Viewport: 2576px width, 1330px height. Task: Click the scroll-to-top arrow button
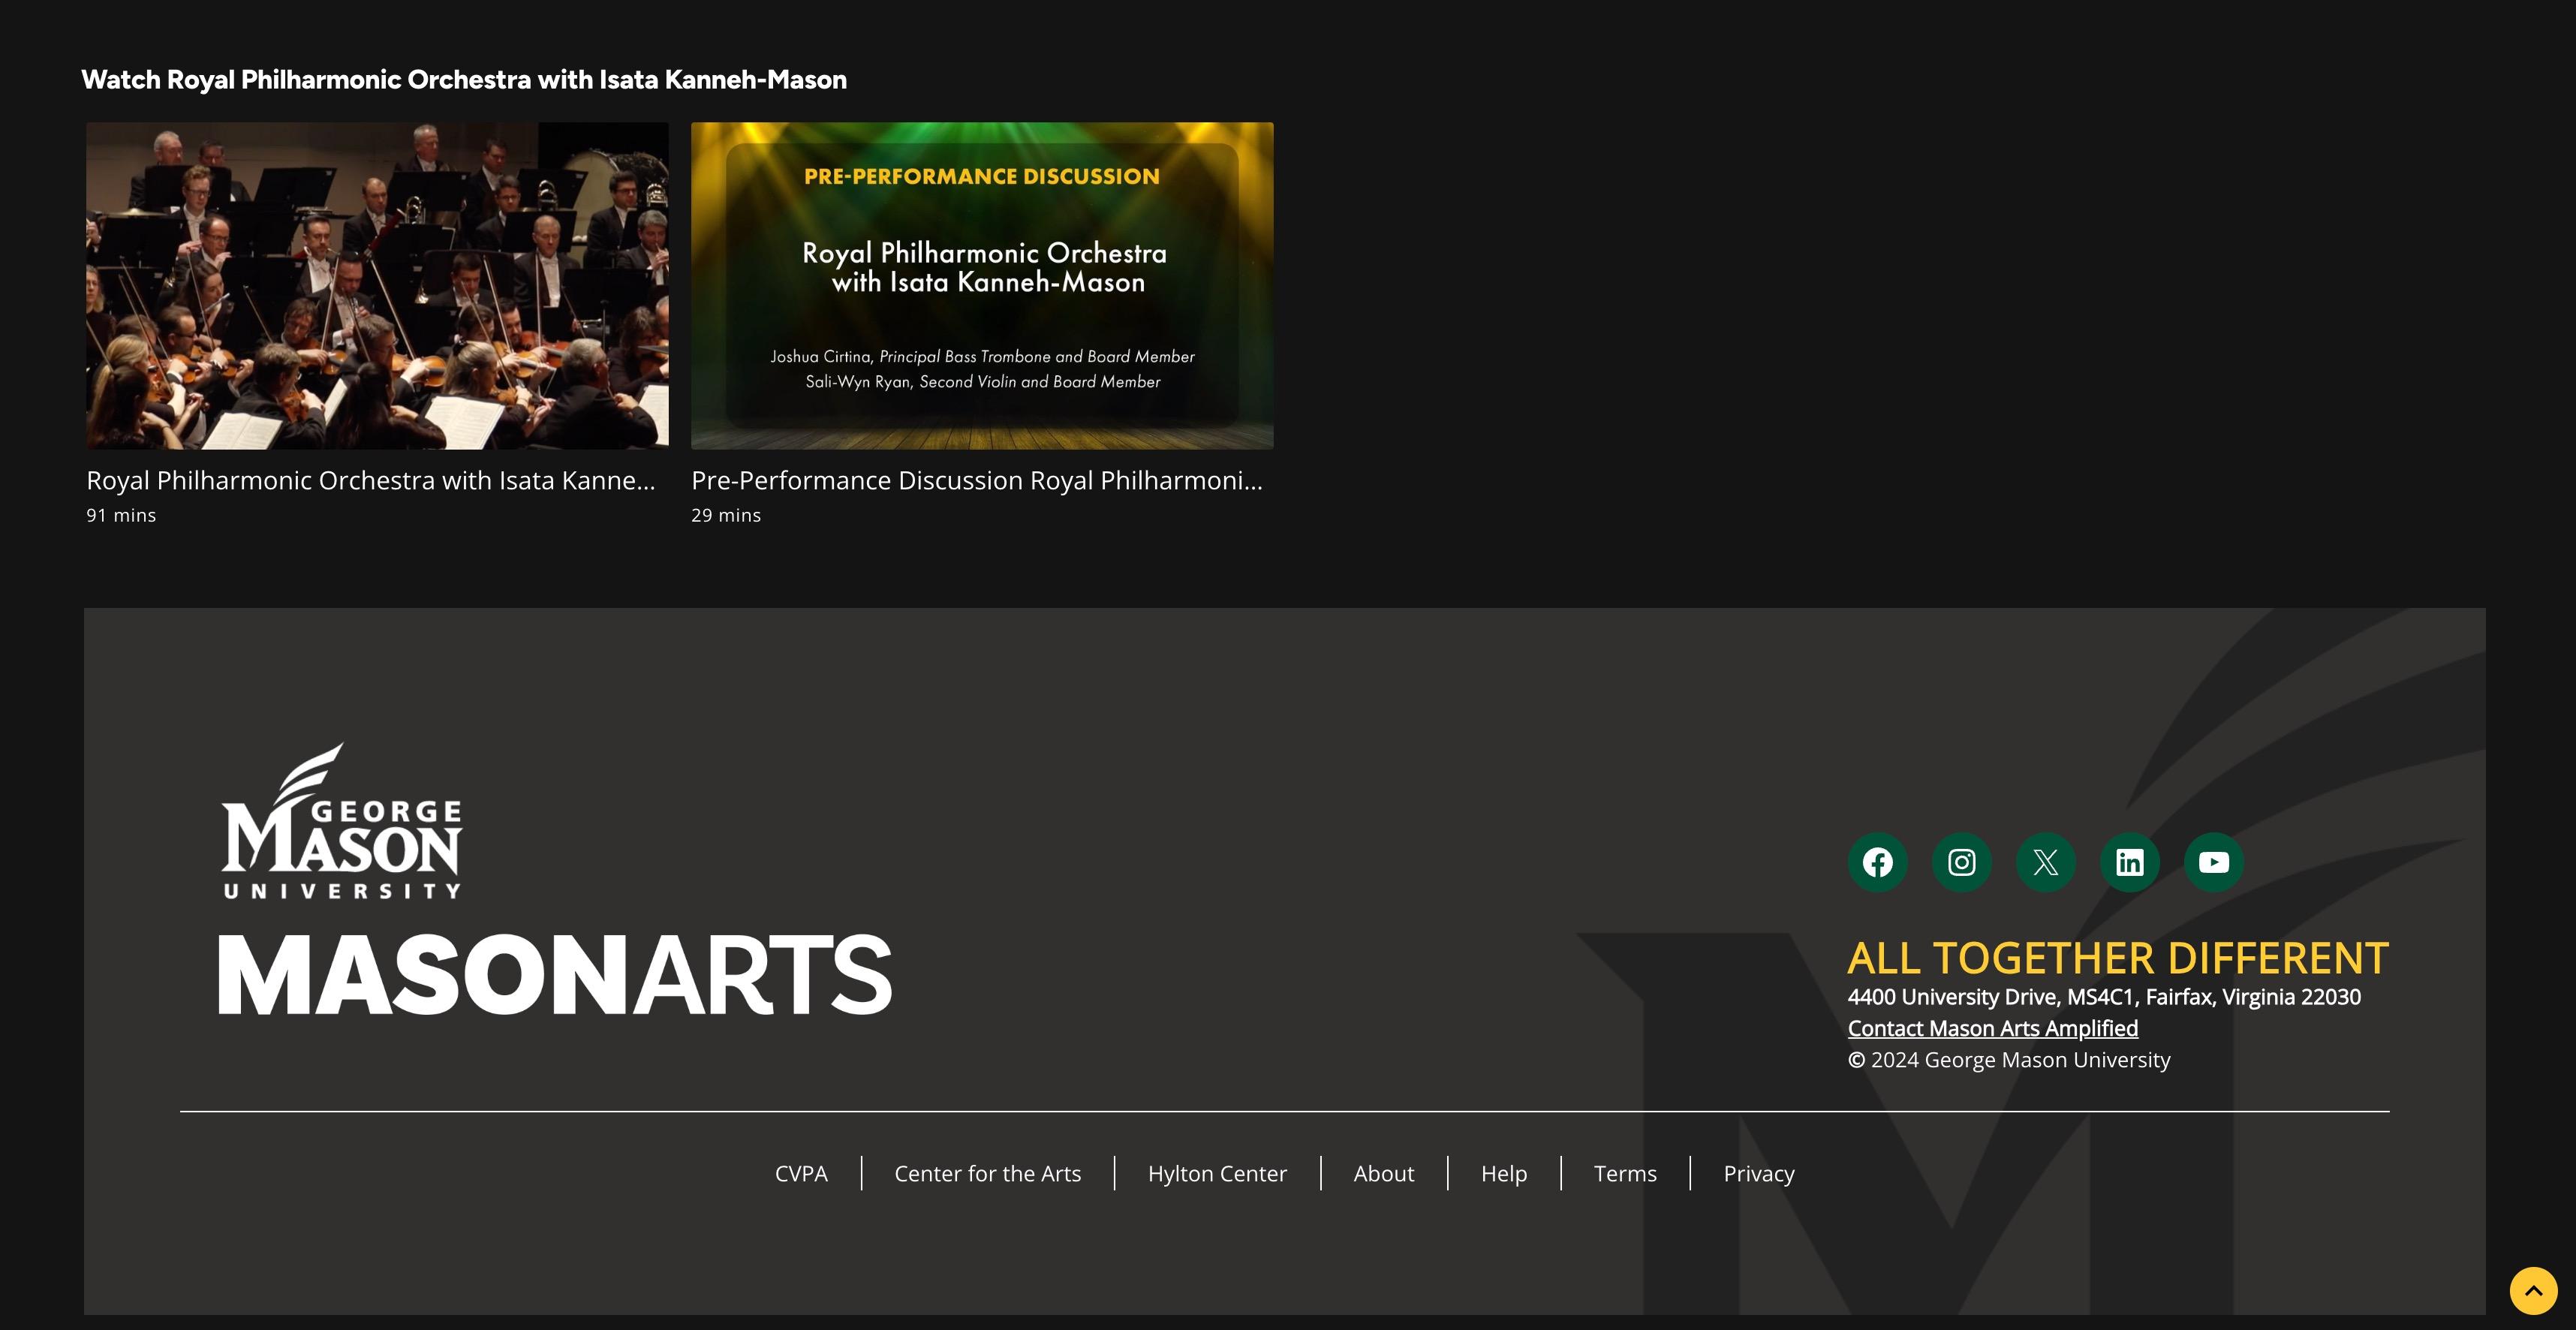click(x=2533, y=1291)
